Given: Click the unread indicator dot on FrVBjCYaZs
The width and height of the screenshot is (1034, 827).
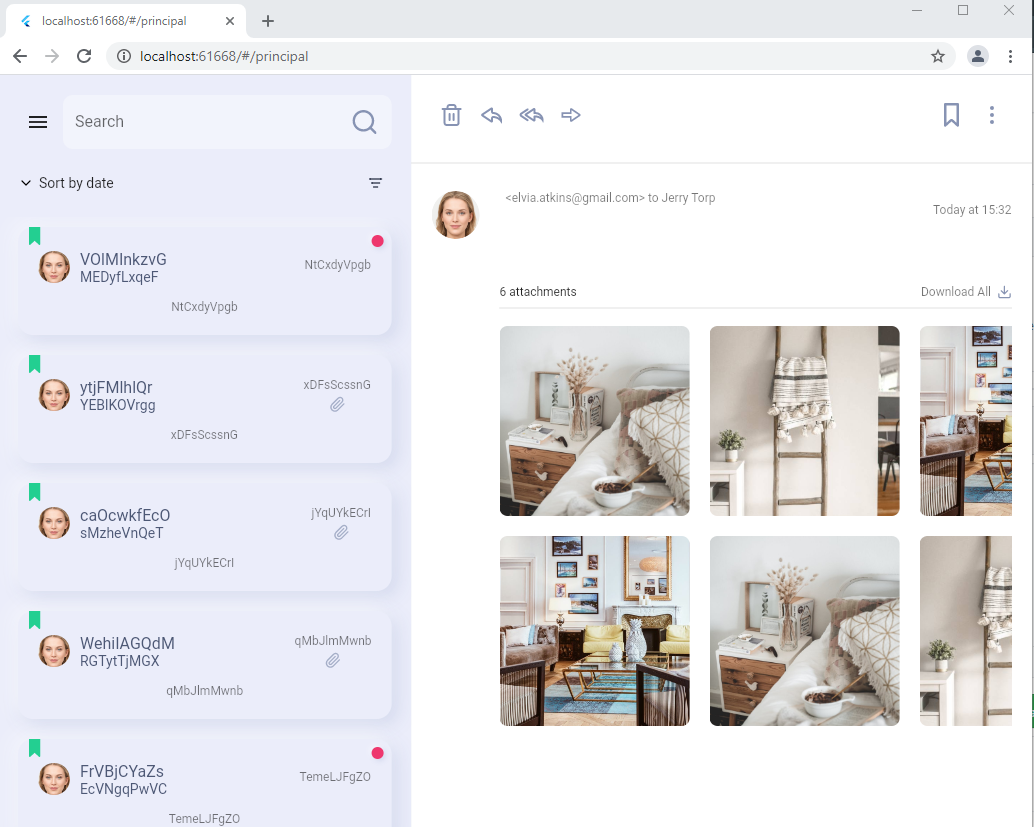Looking at the screenshot, I should tap(378, 753).
